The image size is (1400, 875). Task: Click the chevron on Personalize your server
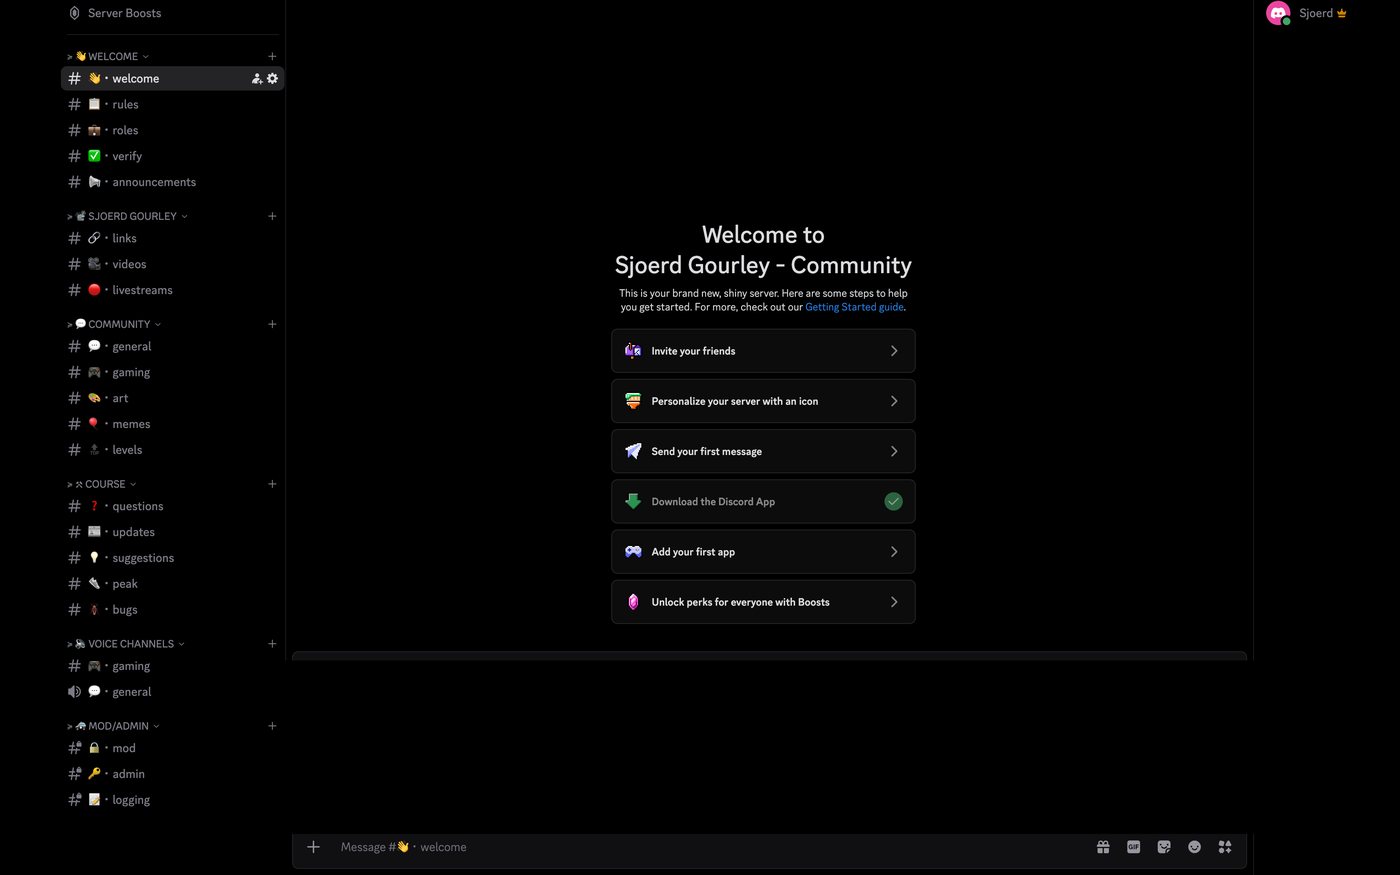point(894,401)
